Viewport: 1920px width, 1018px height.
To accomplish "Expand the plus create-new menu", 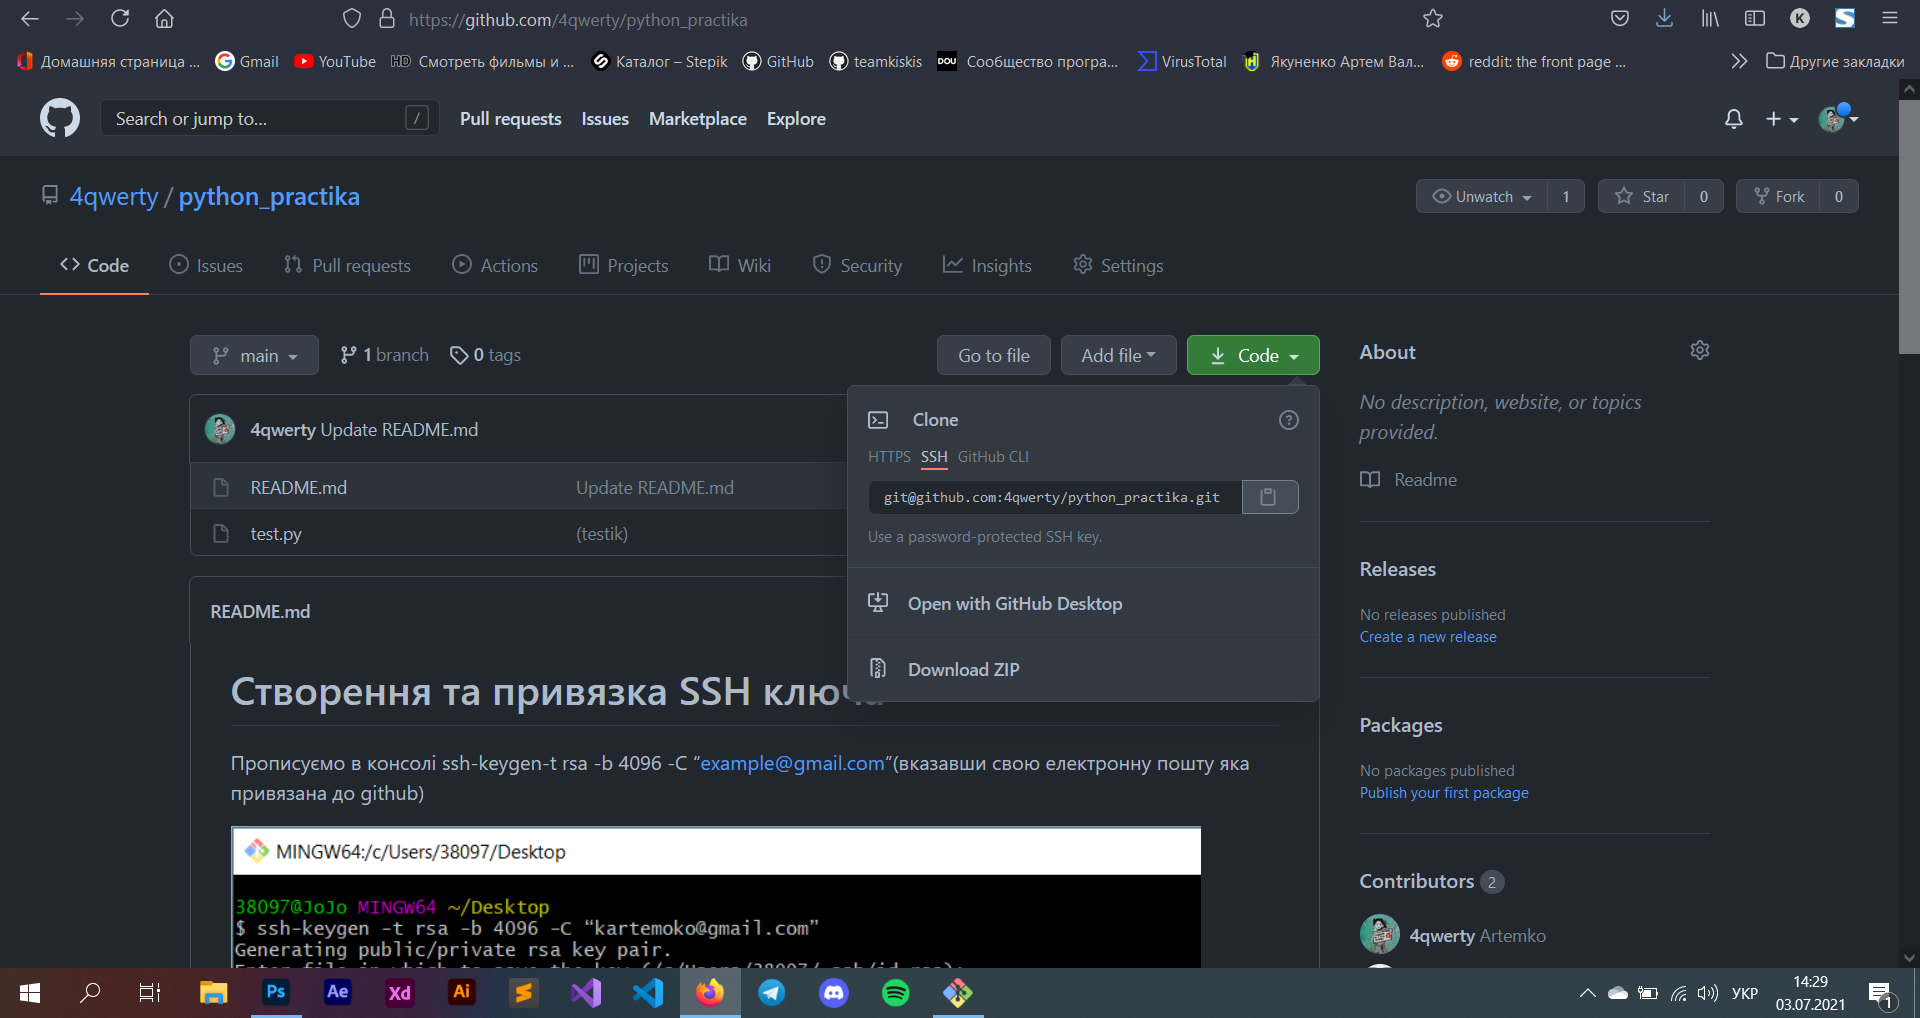I will tap(1781, 119).
